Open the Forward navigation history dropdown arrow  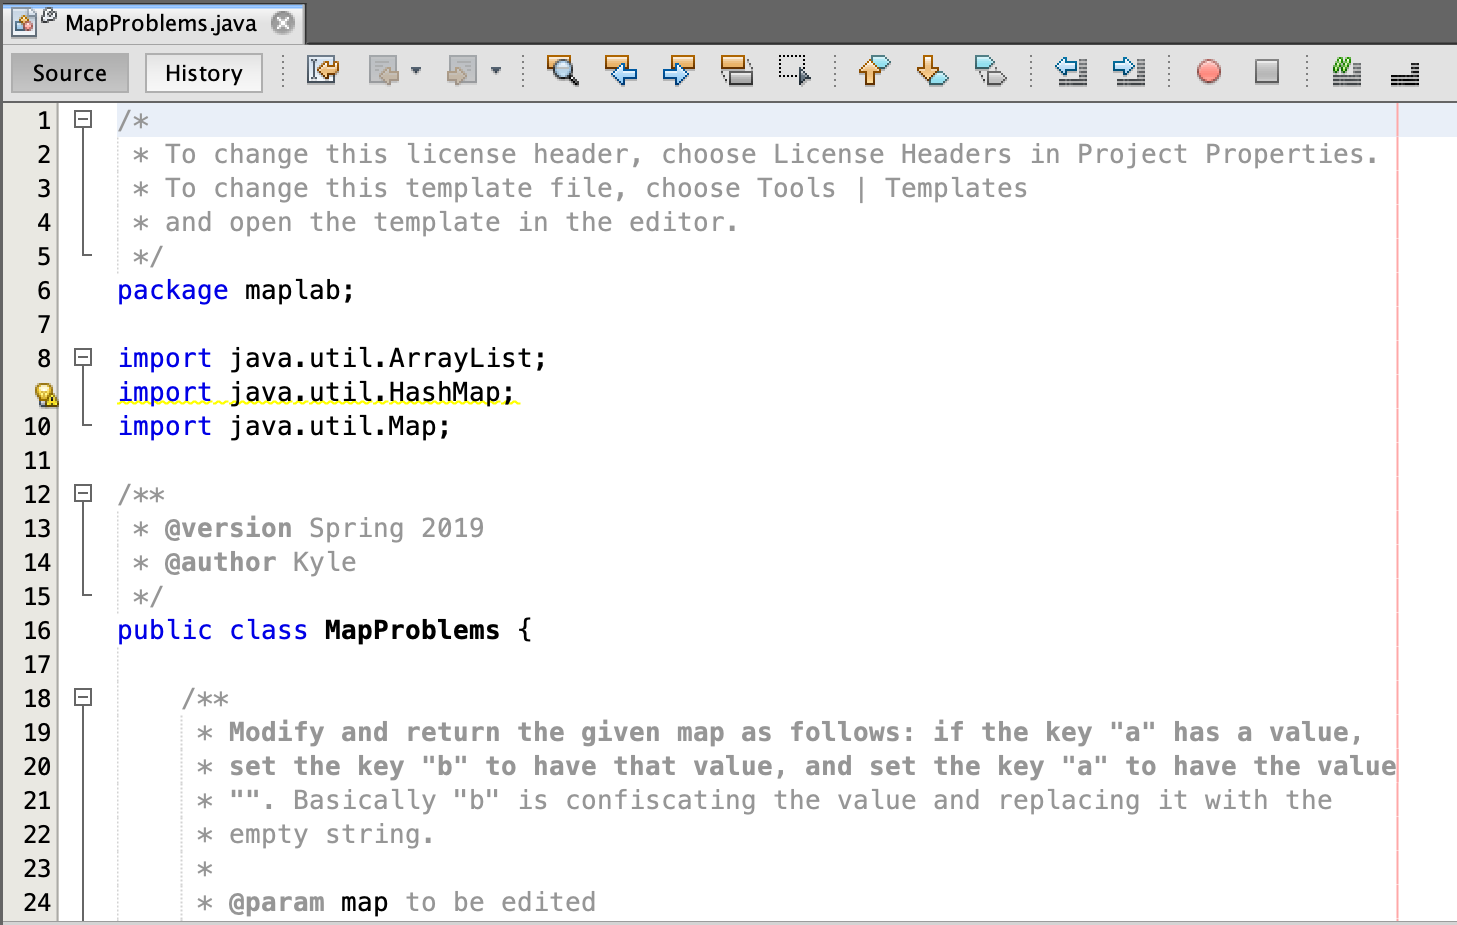click(496, 71)
